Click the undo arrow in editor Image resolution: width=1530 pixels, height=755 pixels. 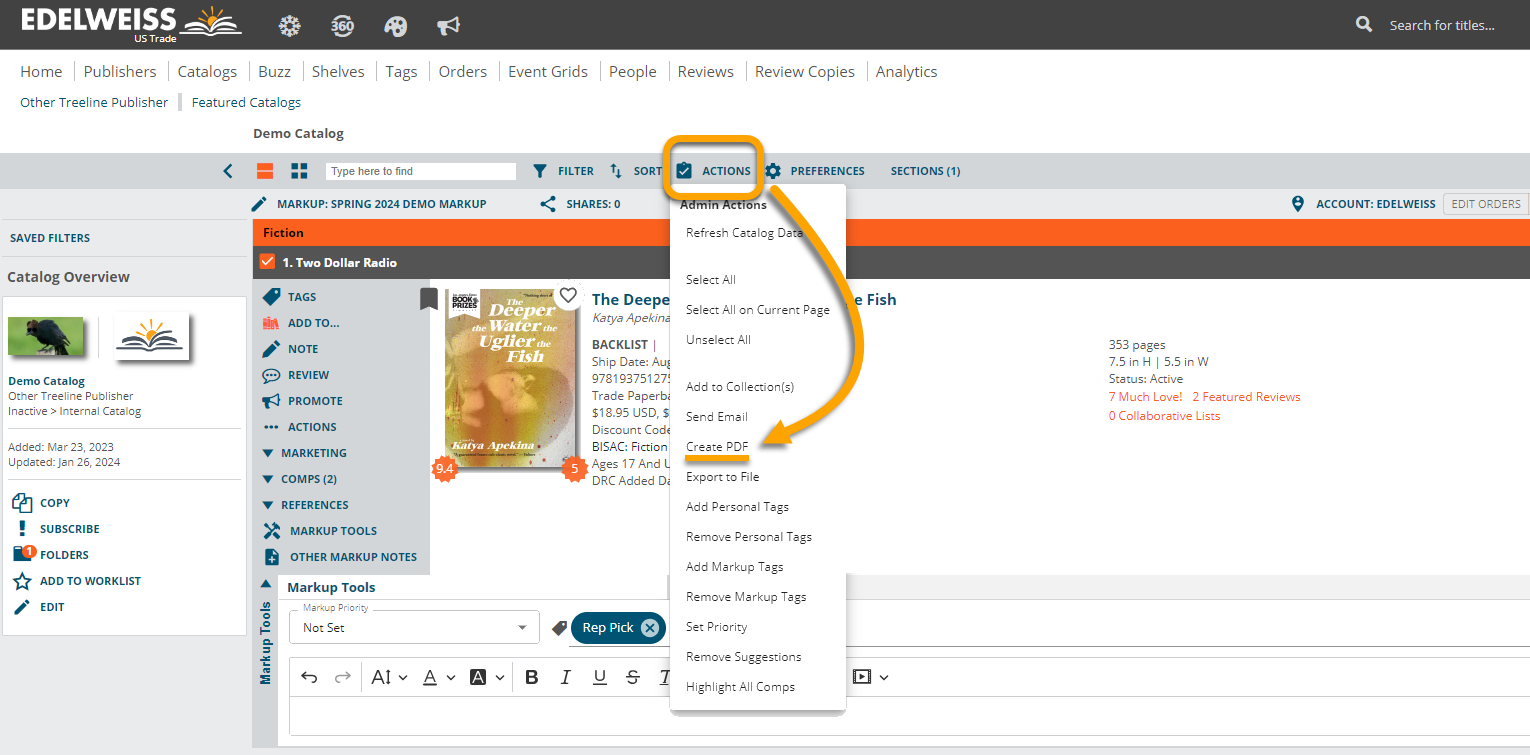pos(309,677)
